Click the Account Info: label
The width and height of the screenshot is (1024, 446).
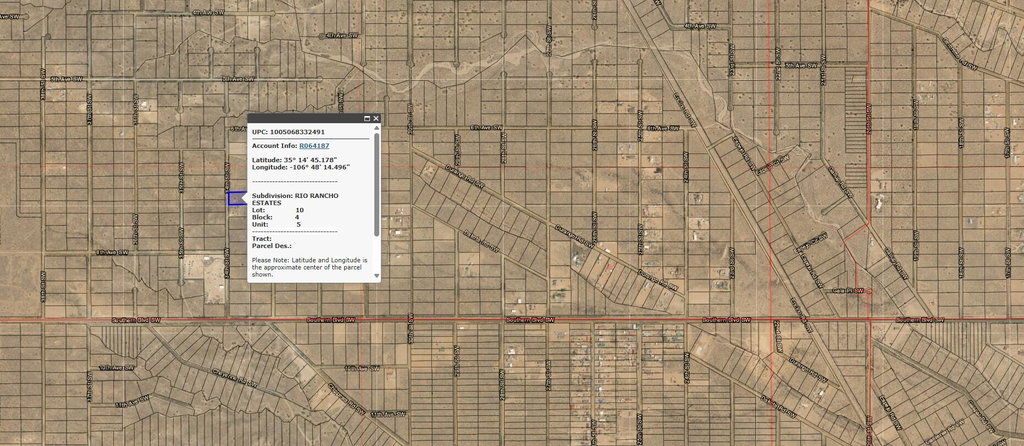pyautogui.click(x=275, y=146)
